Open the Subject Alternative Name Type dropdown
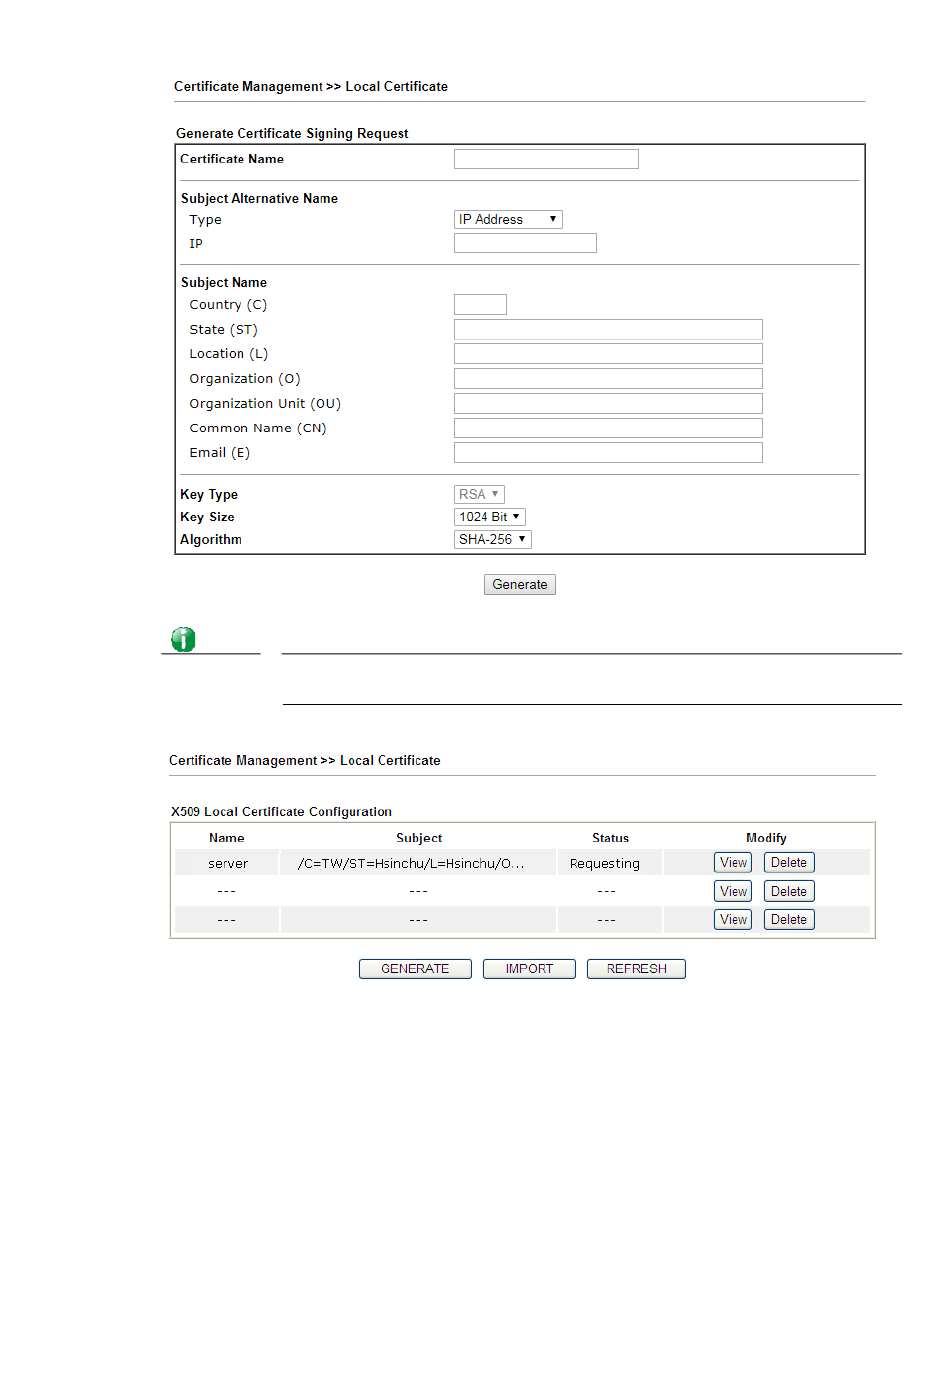The height and width of the screenshot is (1388, 950). [x=508, y=220]
